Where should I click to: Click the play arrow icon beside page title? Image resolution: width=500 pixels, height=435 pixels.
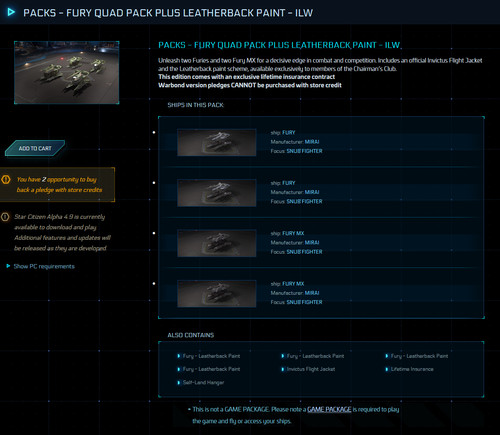coord(11,12)
